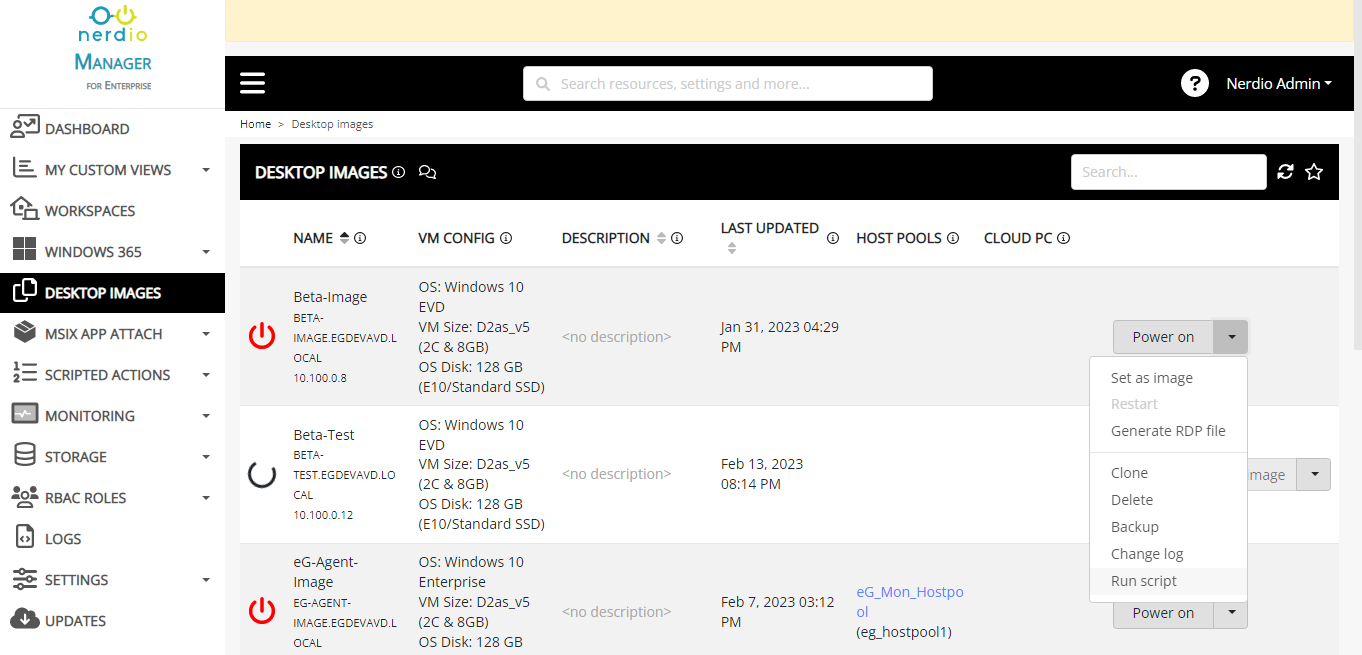
Task: Click the info icon beside Desktop Images title
Action: pyautogui.click(x=399, y=172)
